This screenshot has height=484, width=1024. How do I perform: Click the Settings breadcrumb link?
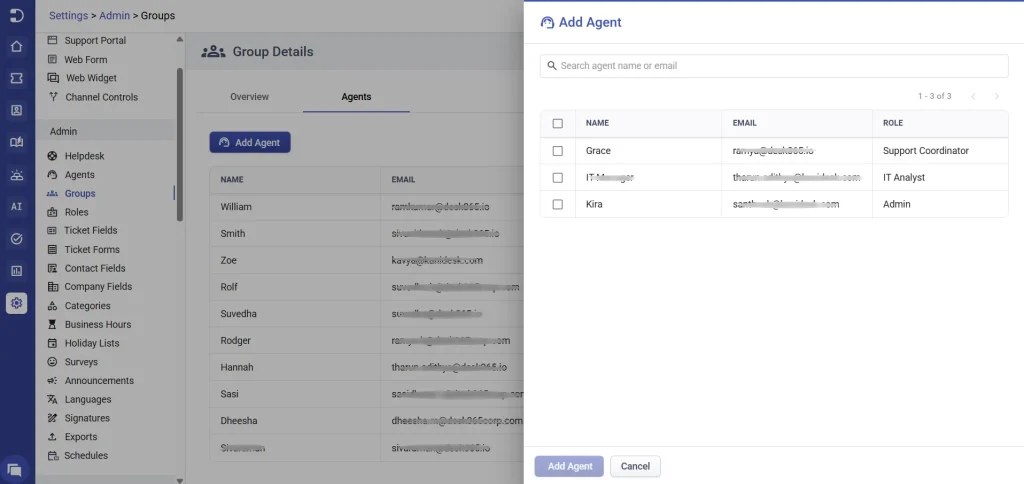[69, 16]
